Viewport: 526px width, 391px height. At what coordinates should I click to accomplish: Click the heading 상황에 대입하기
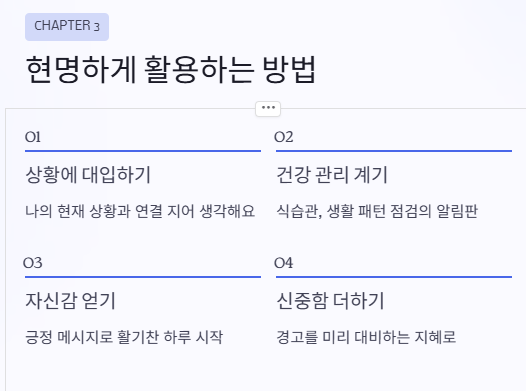88,175
